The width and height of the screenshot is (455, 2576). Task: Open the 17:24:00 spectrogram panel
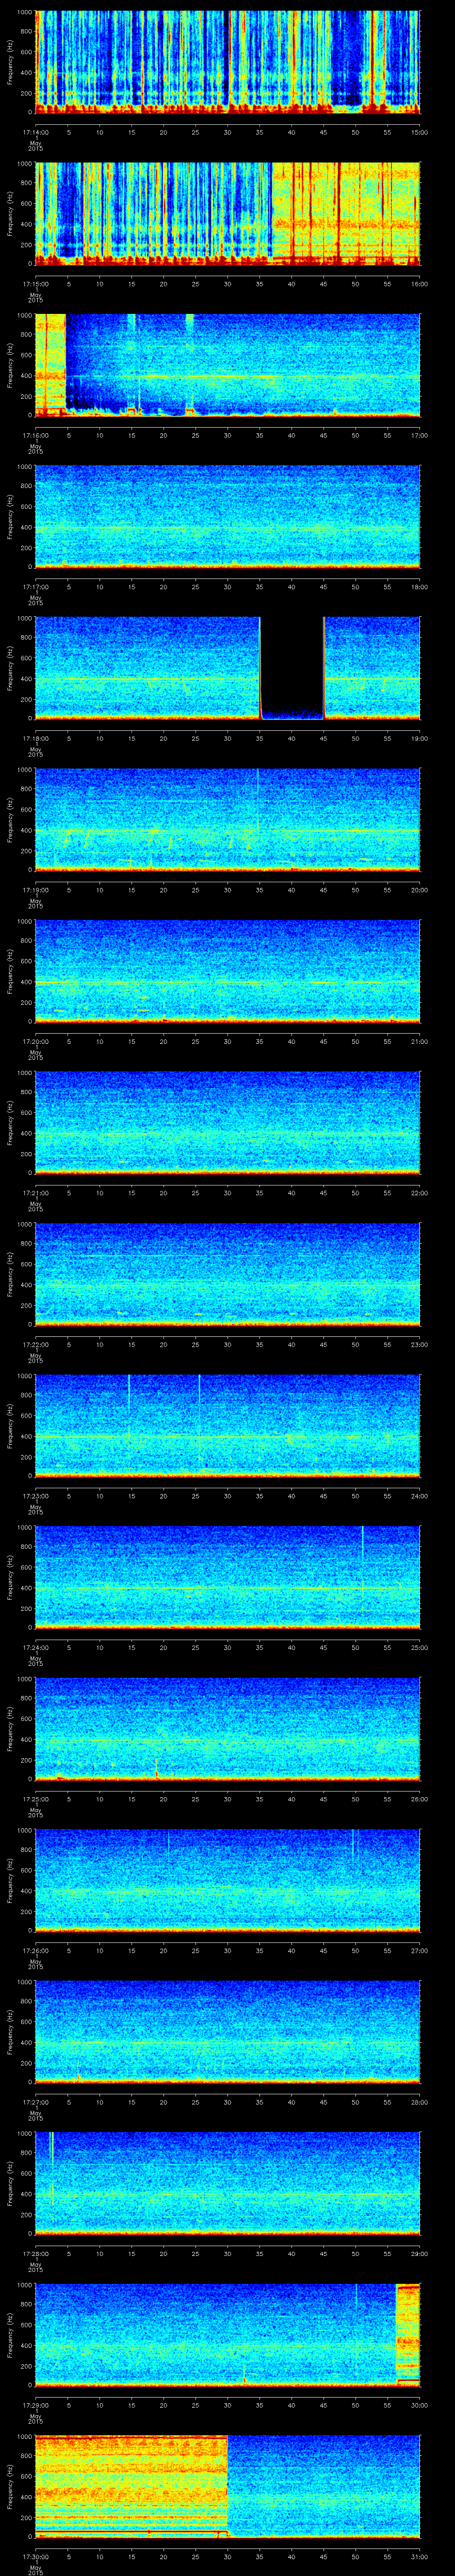227,1577
